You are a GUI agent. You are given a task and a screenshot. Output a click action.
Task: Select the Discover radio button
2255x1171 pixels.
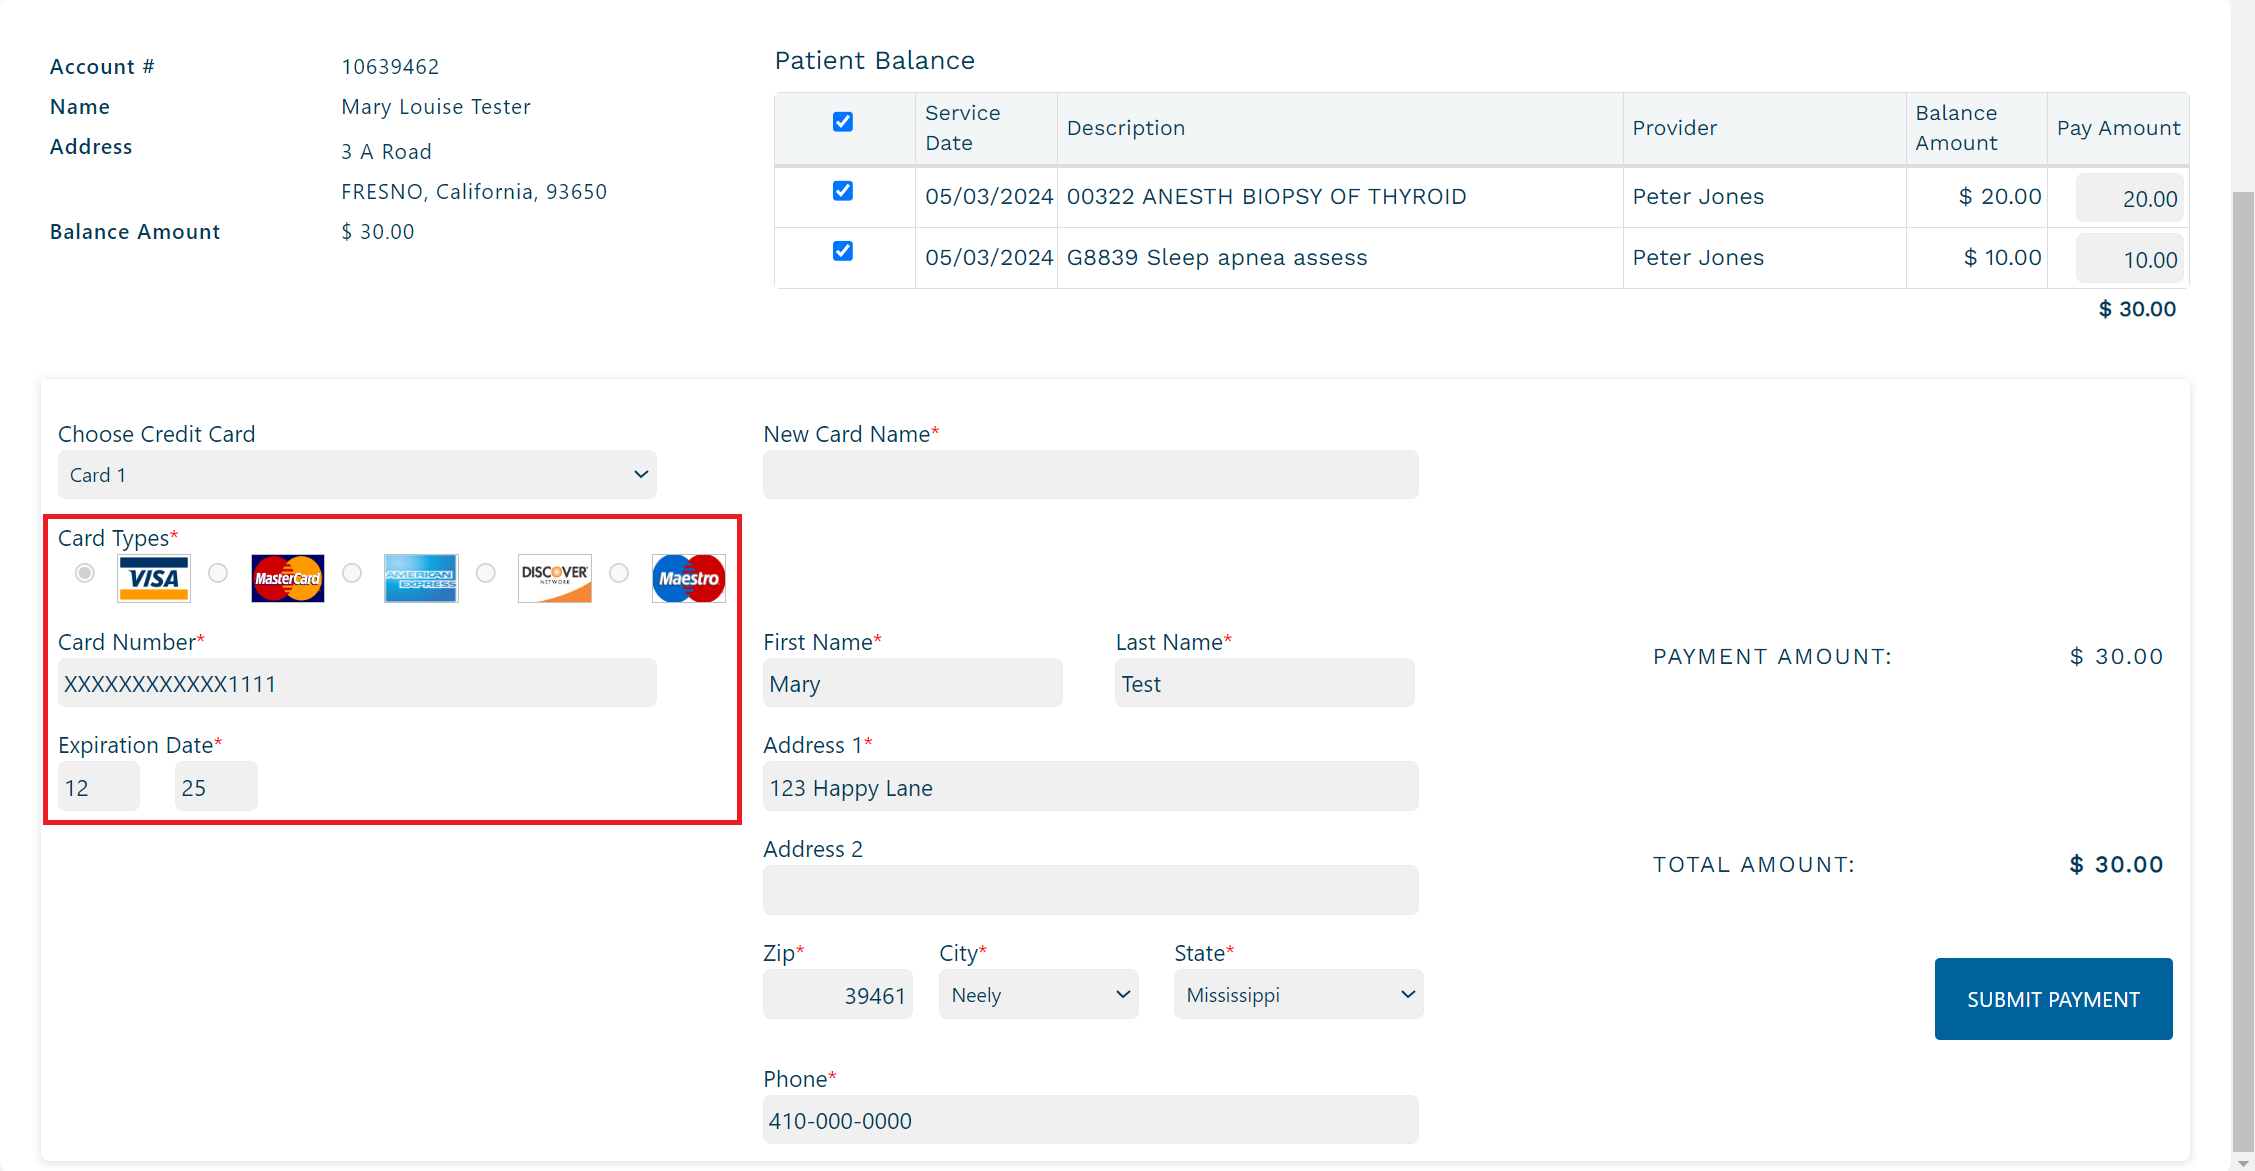pos(486,573)
